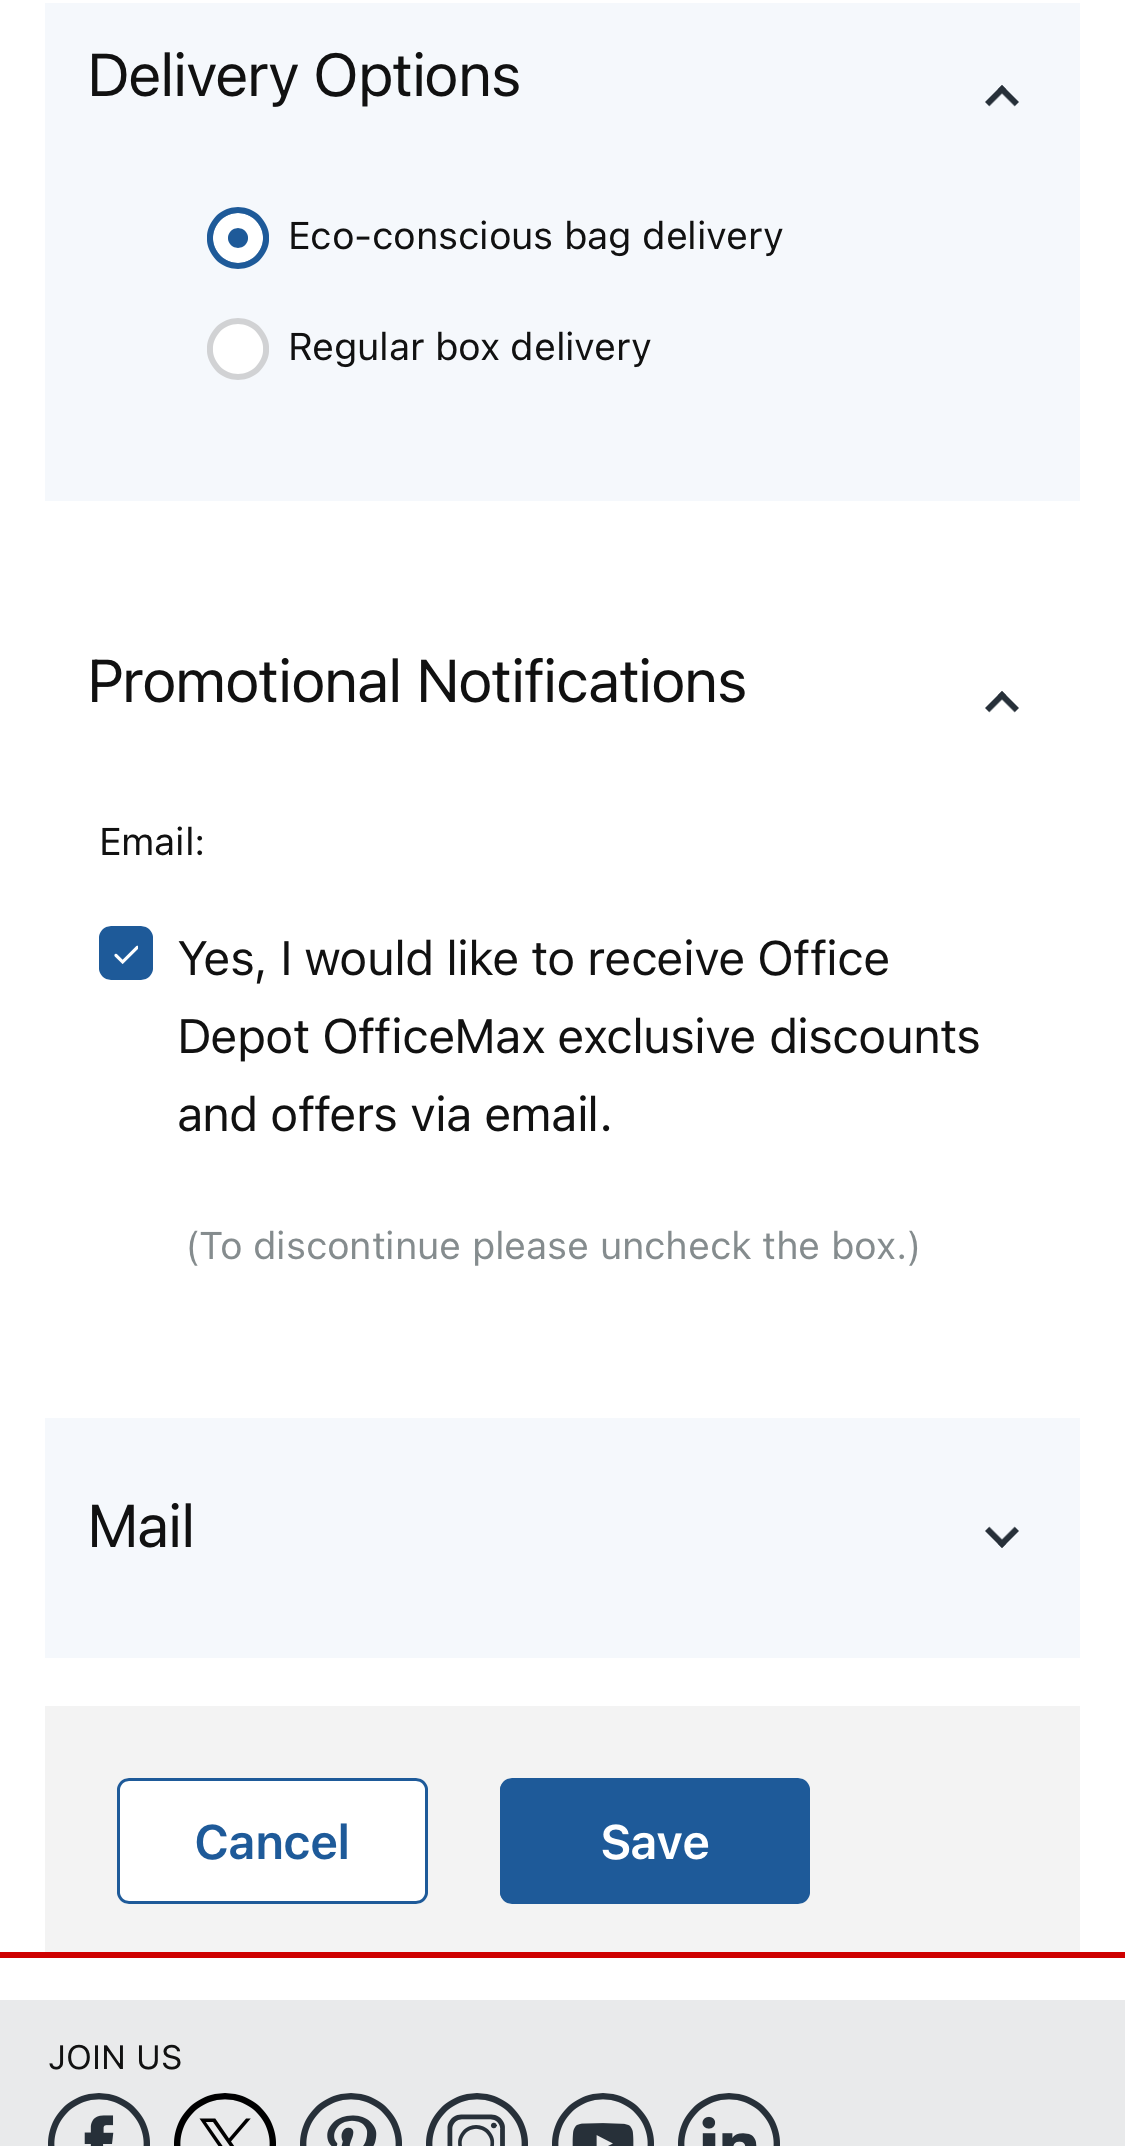Collapse the Delivery Options section
Viewport: 1125px width, 2146px height.
tap(1003, 95)
